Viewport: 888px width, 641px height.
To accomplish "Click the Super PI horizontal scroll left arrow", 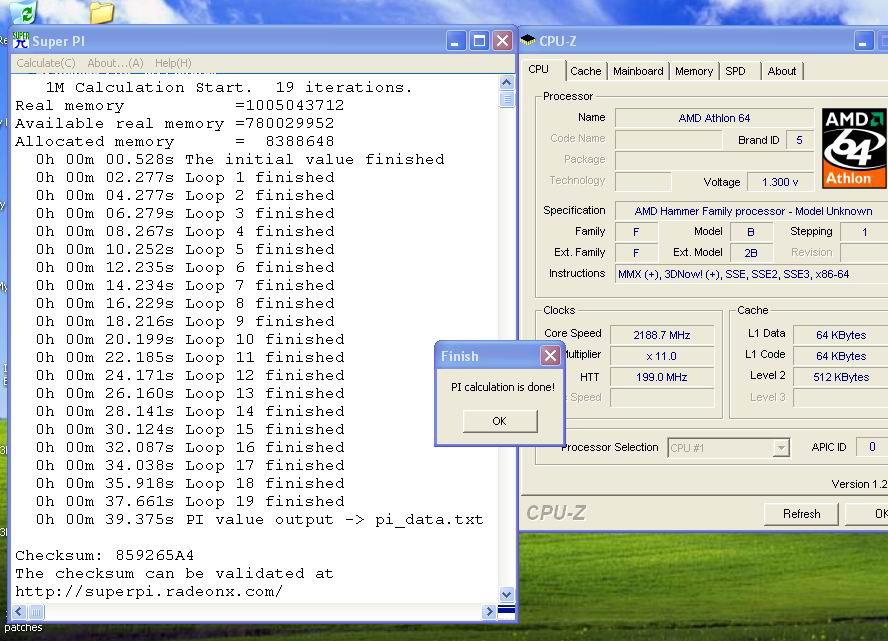I will (19, 612).
